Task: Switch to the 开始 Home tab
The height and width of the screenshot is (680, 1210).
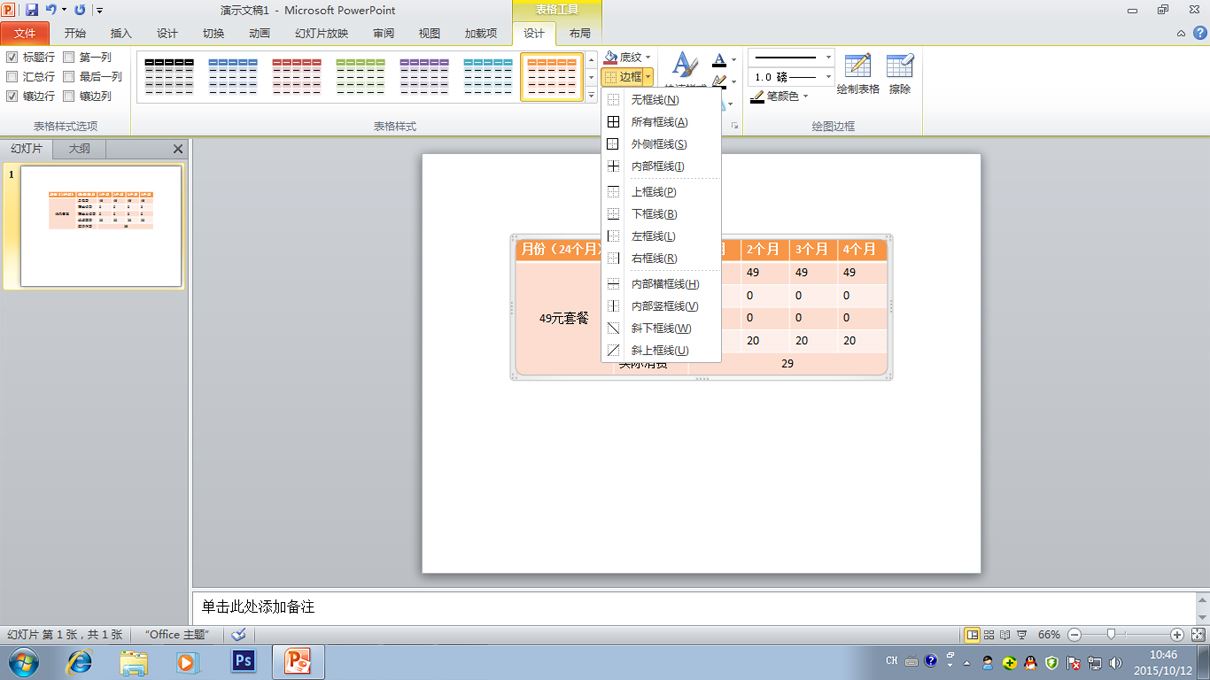Action: point(75,33)
